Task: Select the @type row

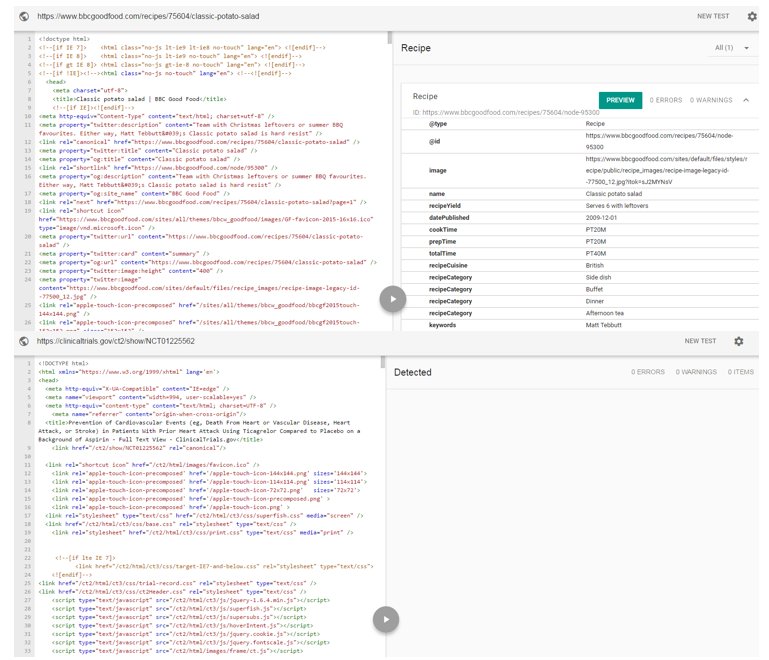Action: click(580, 124)
